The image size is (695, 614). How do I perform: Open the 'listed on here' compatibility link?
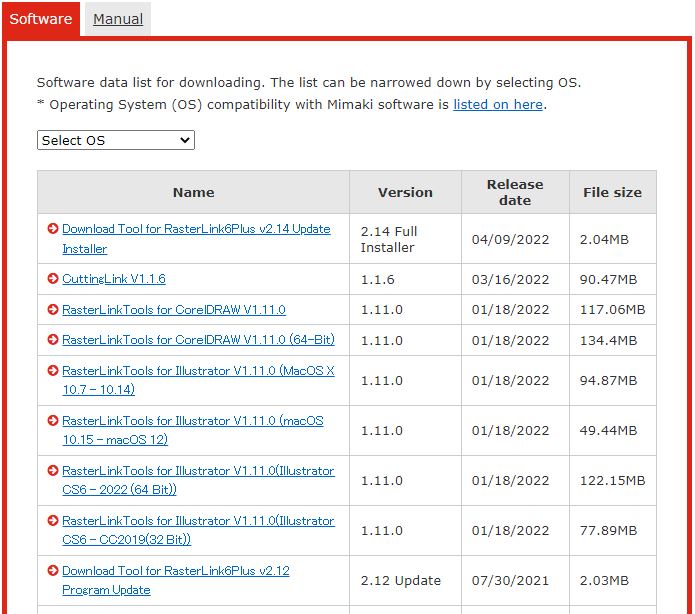click(497, 104)
